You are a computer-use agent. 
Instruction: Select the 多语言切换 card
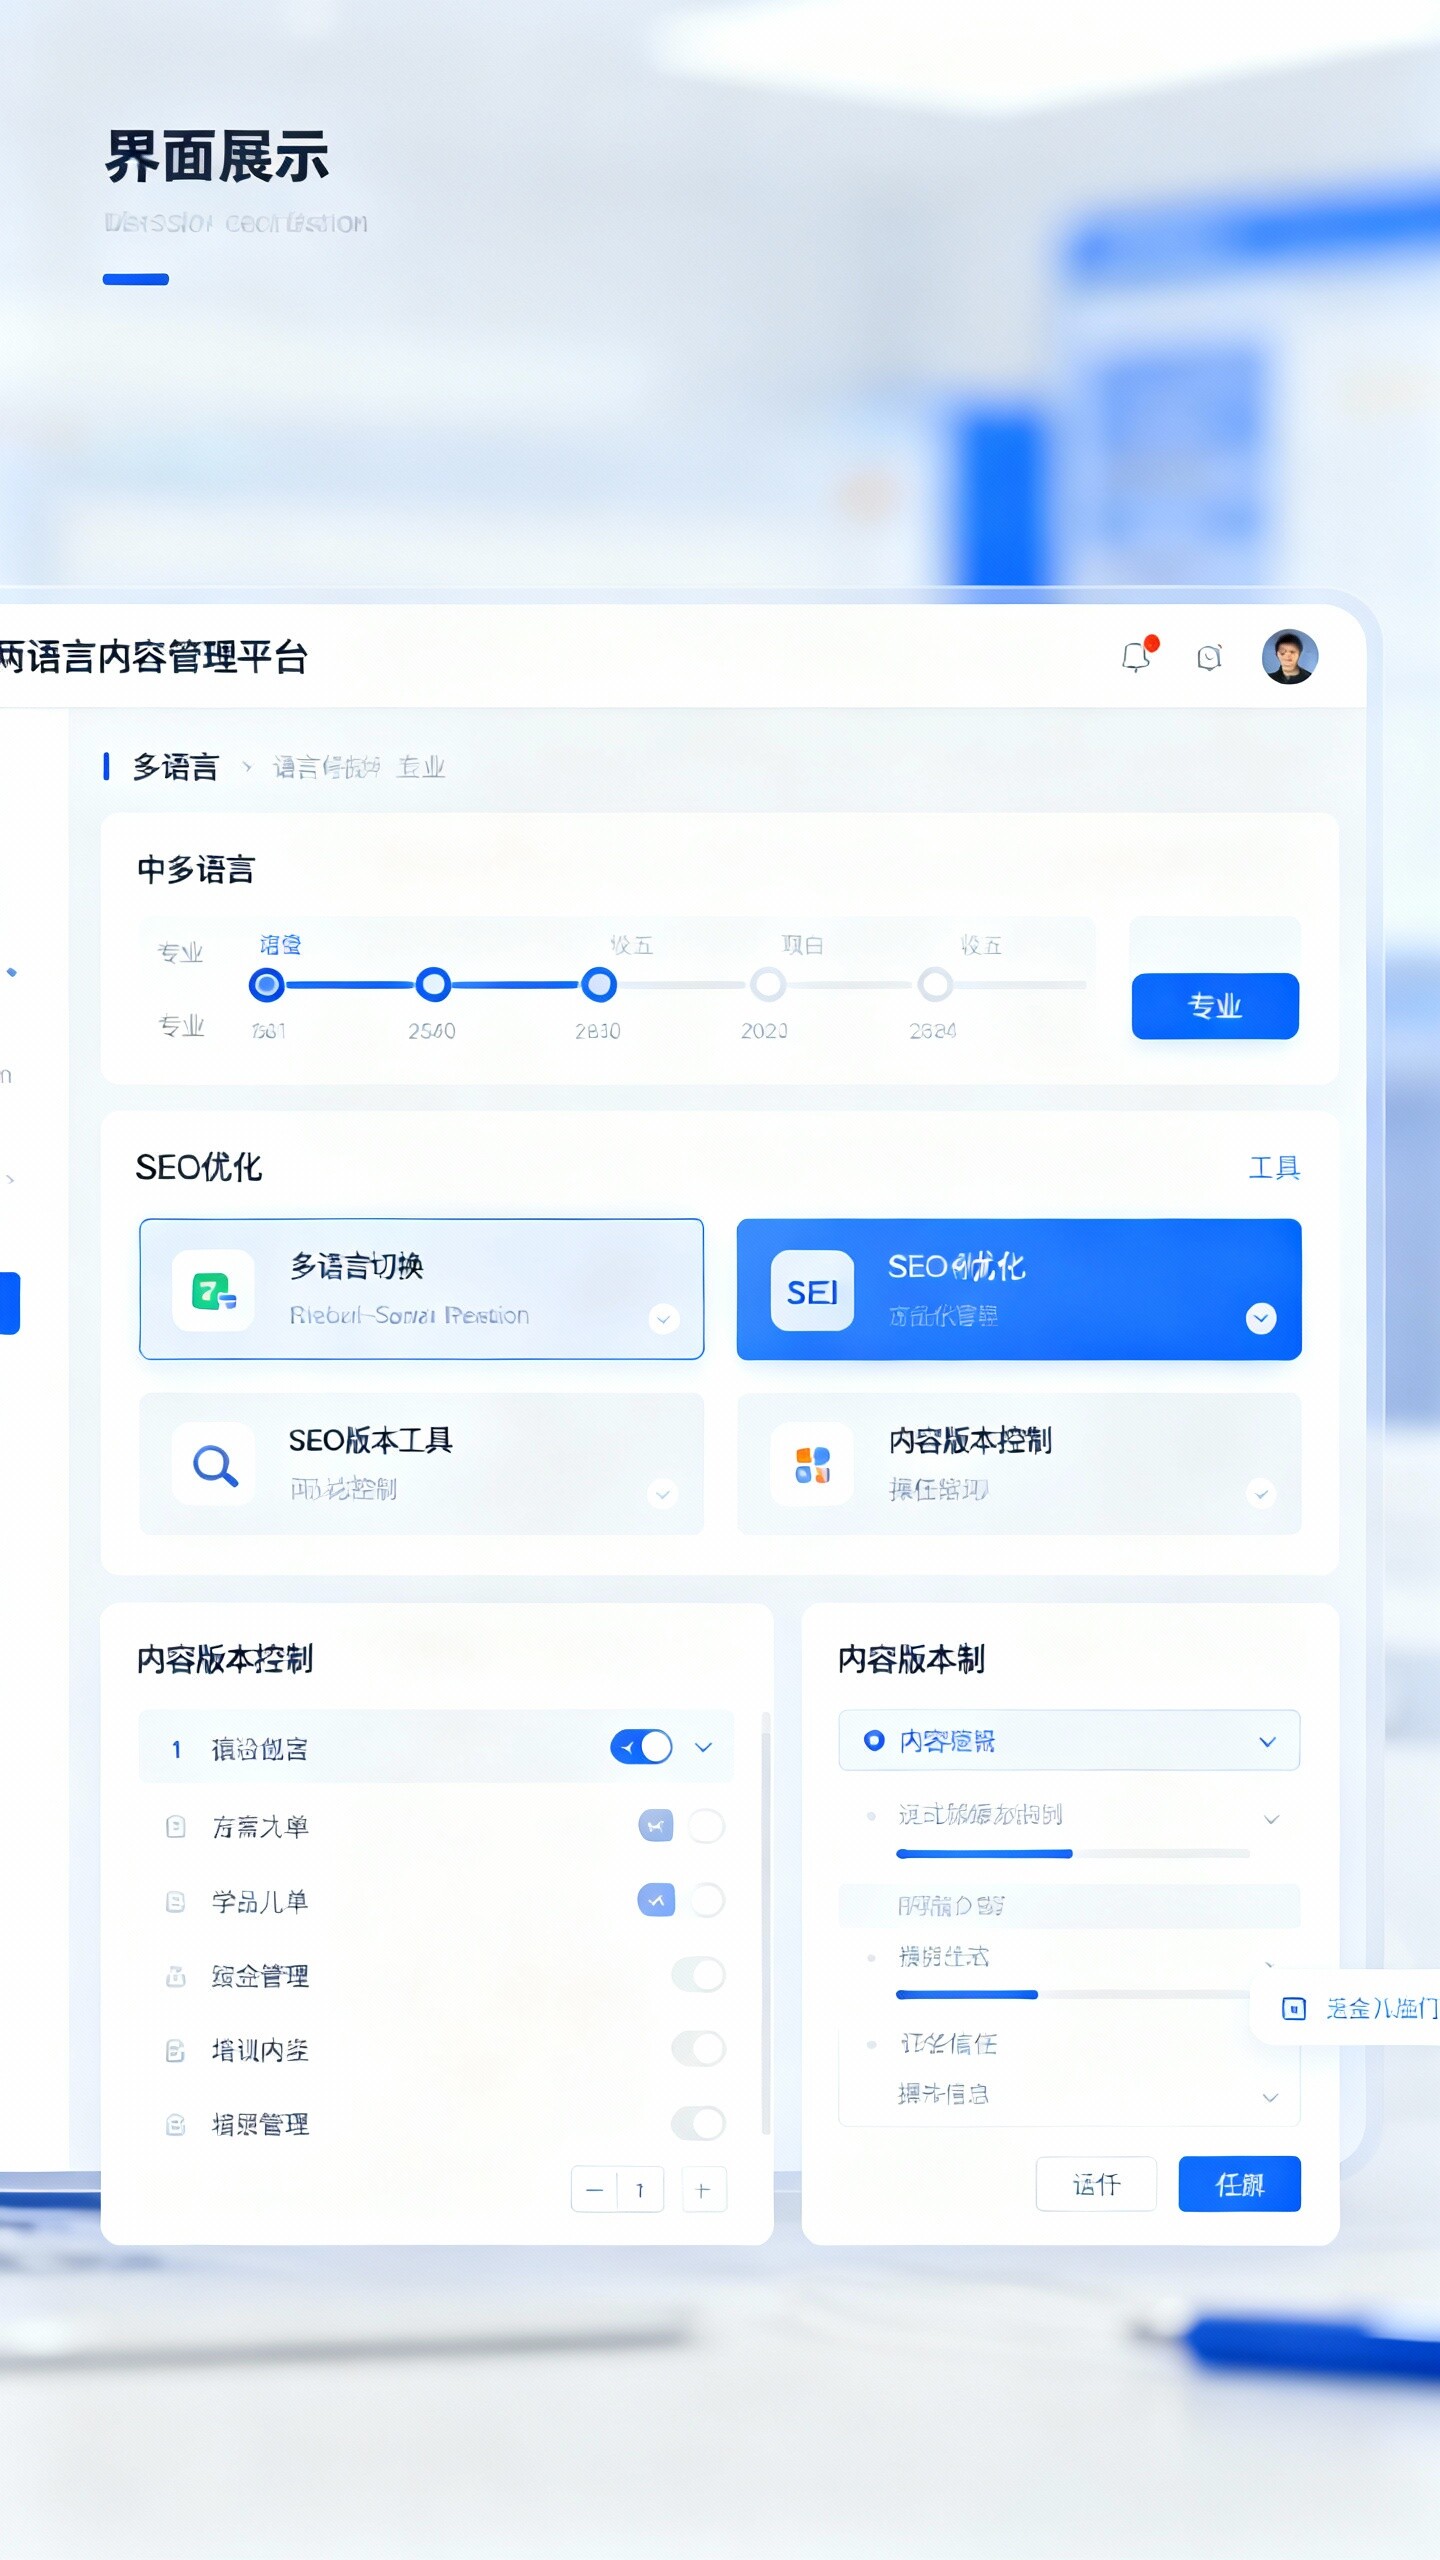pyautogui.click(x=421, y=1289)
